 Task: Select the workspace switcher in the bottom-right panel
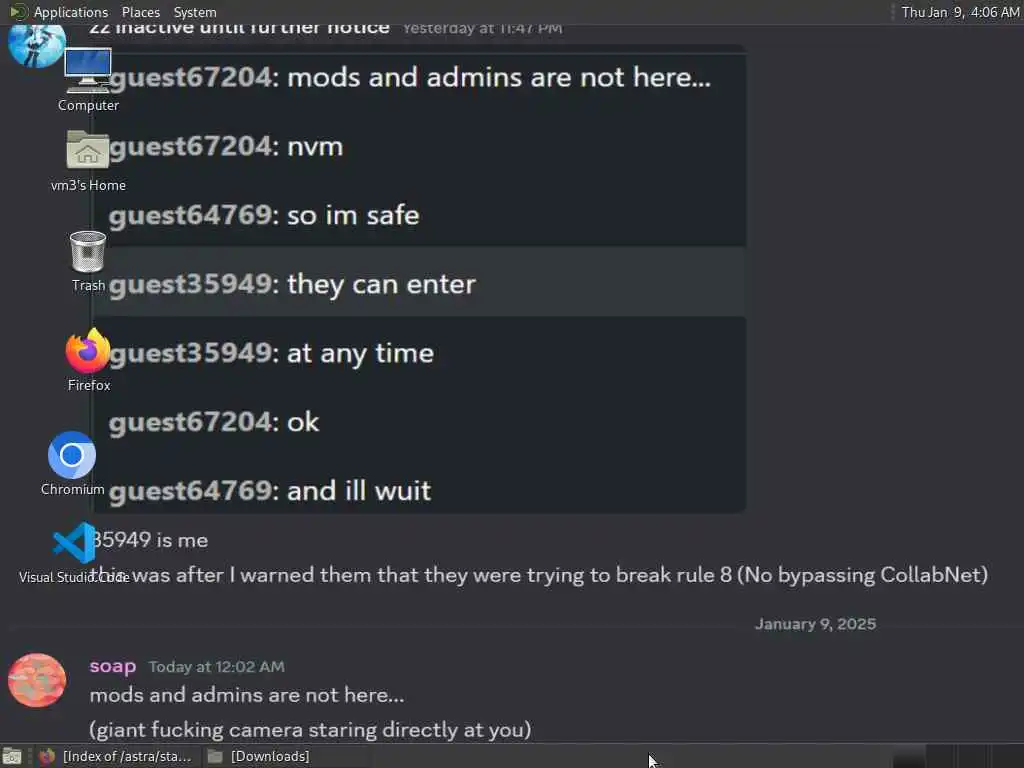coord(957,756)
